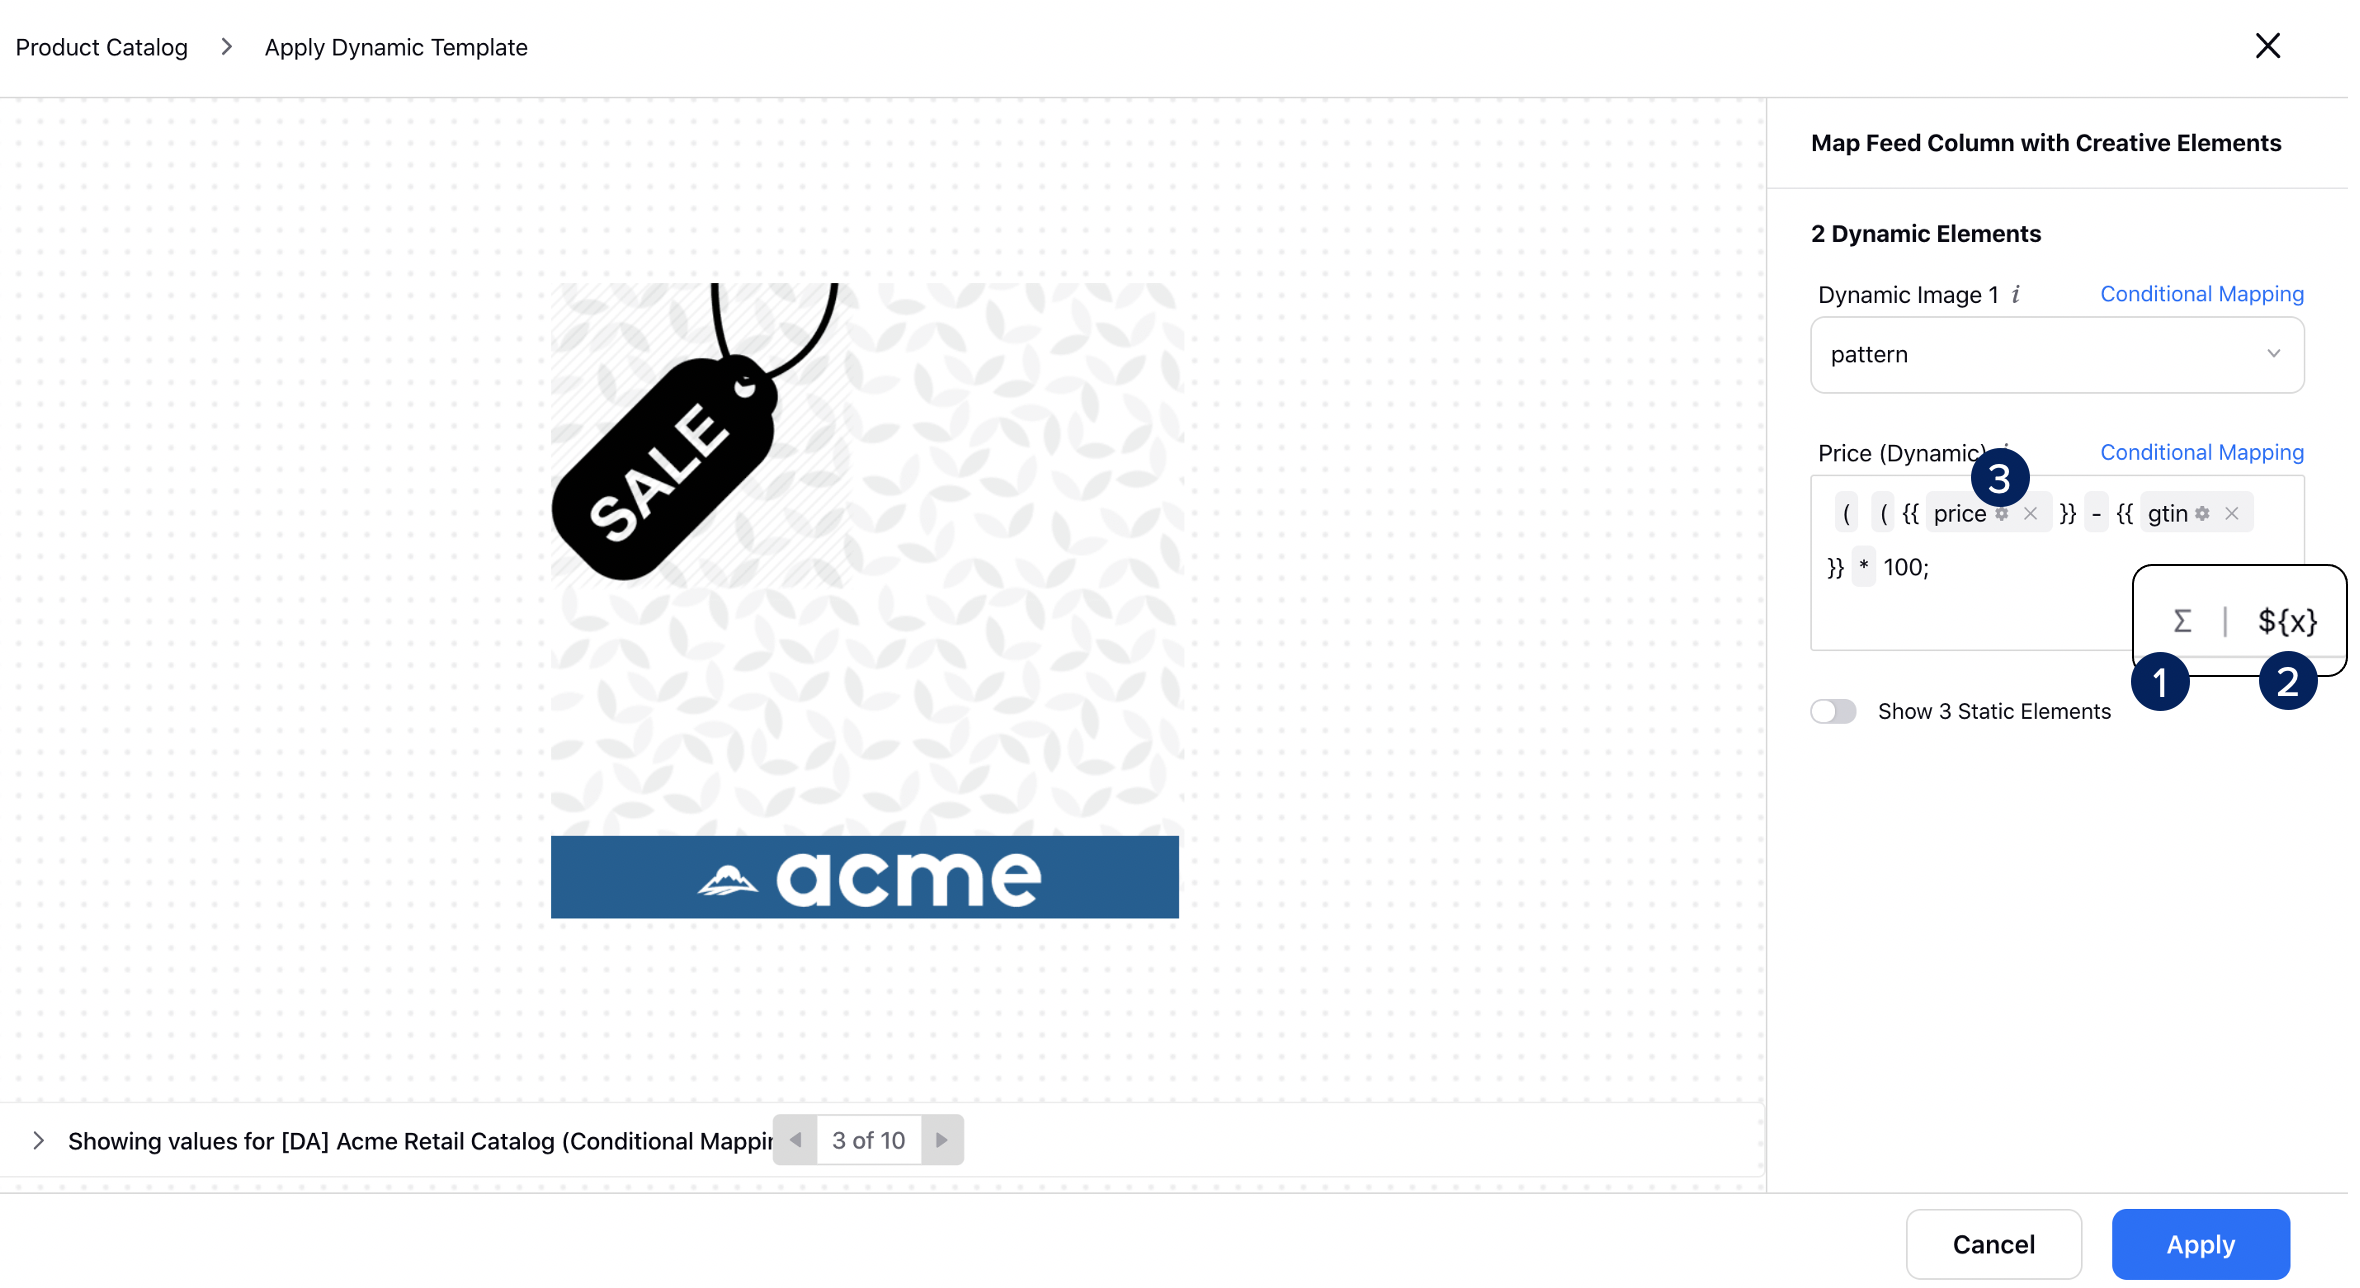Click the Conditional Mapping link for Price Dynamic

2201,452
